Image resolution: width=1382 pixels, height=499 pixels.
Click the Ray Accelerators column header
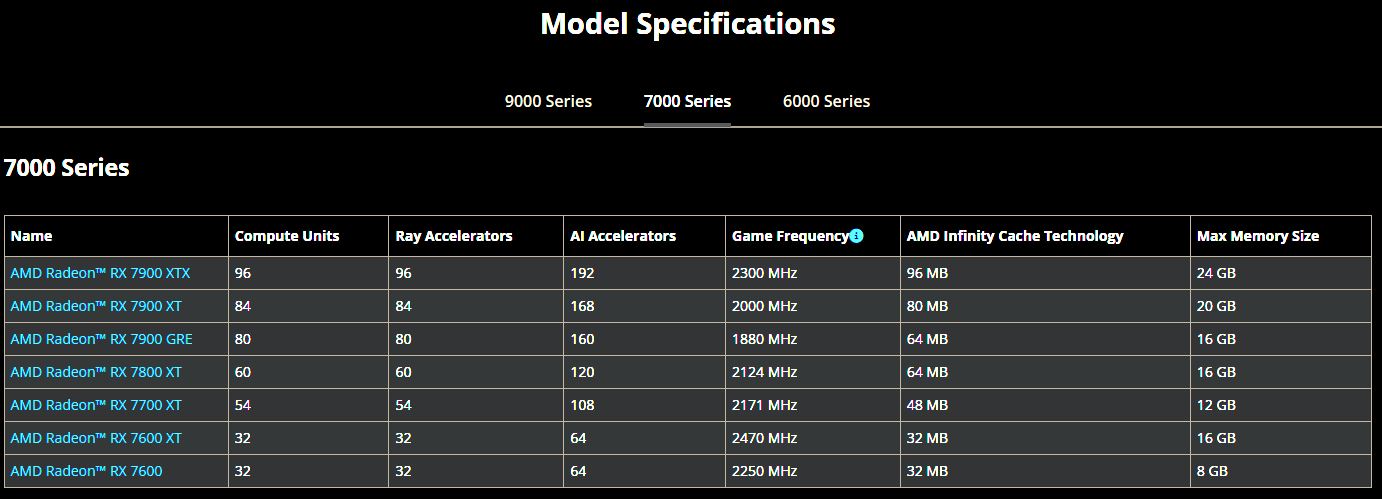click(x=454, y=236)
